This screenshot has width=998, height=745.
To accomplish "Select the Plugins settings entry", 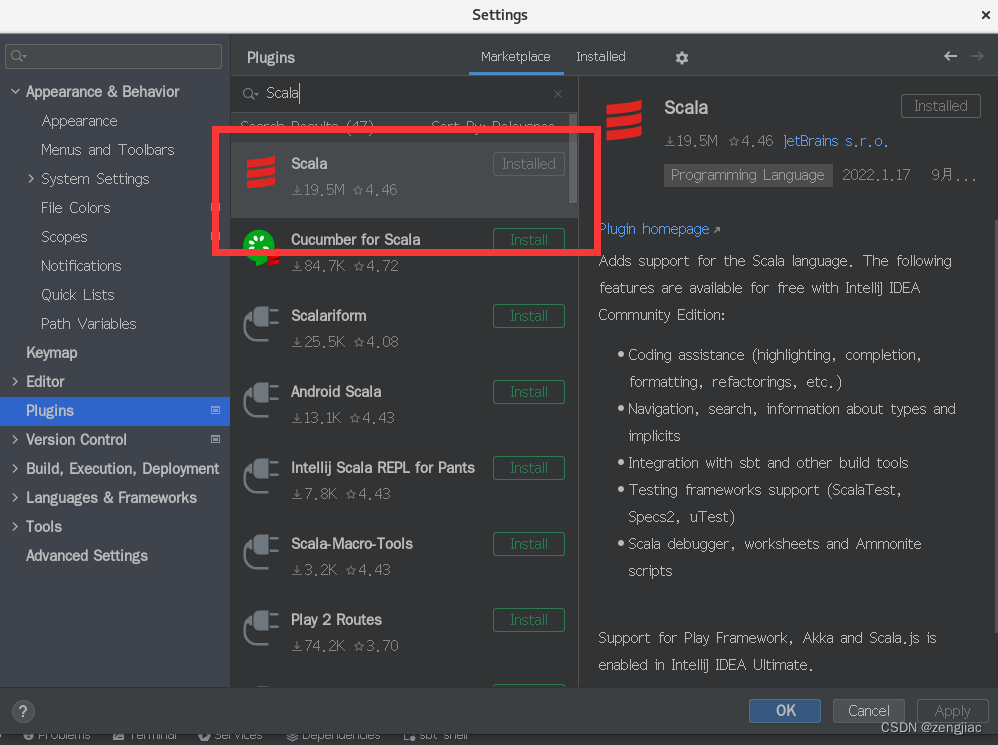I will pyautogui.click(x=115, y=410).
